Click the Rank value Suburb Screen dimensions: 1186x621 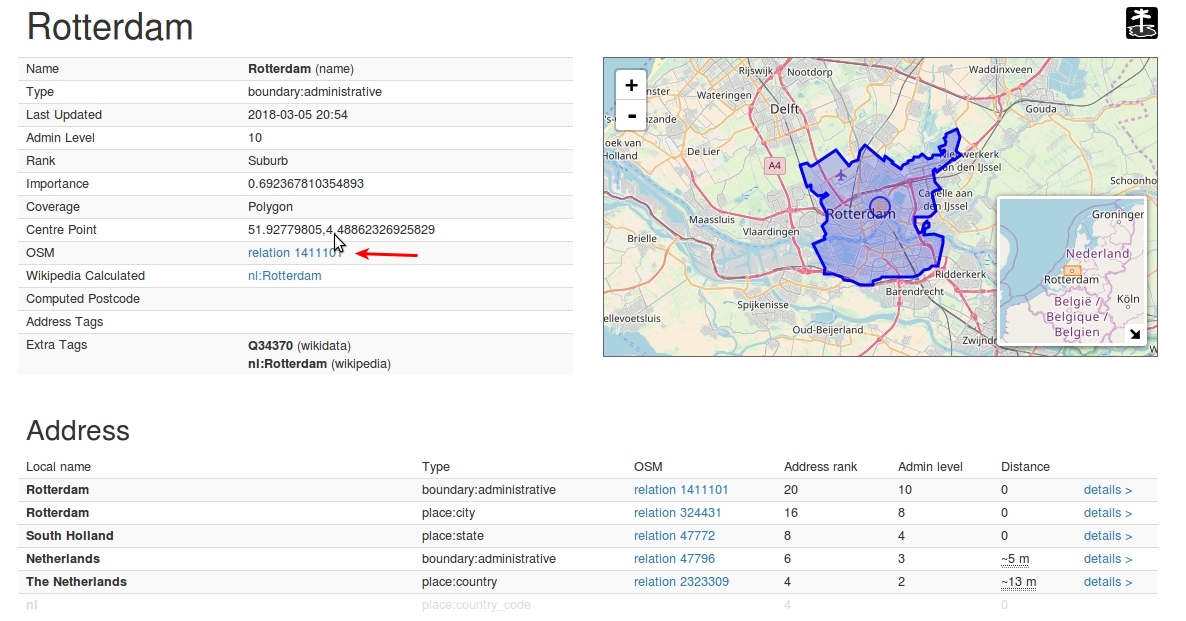click(x=268, y=160)
